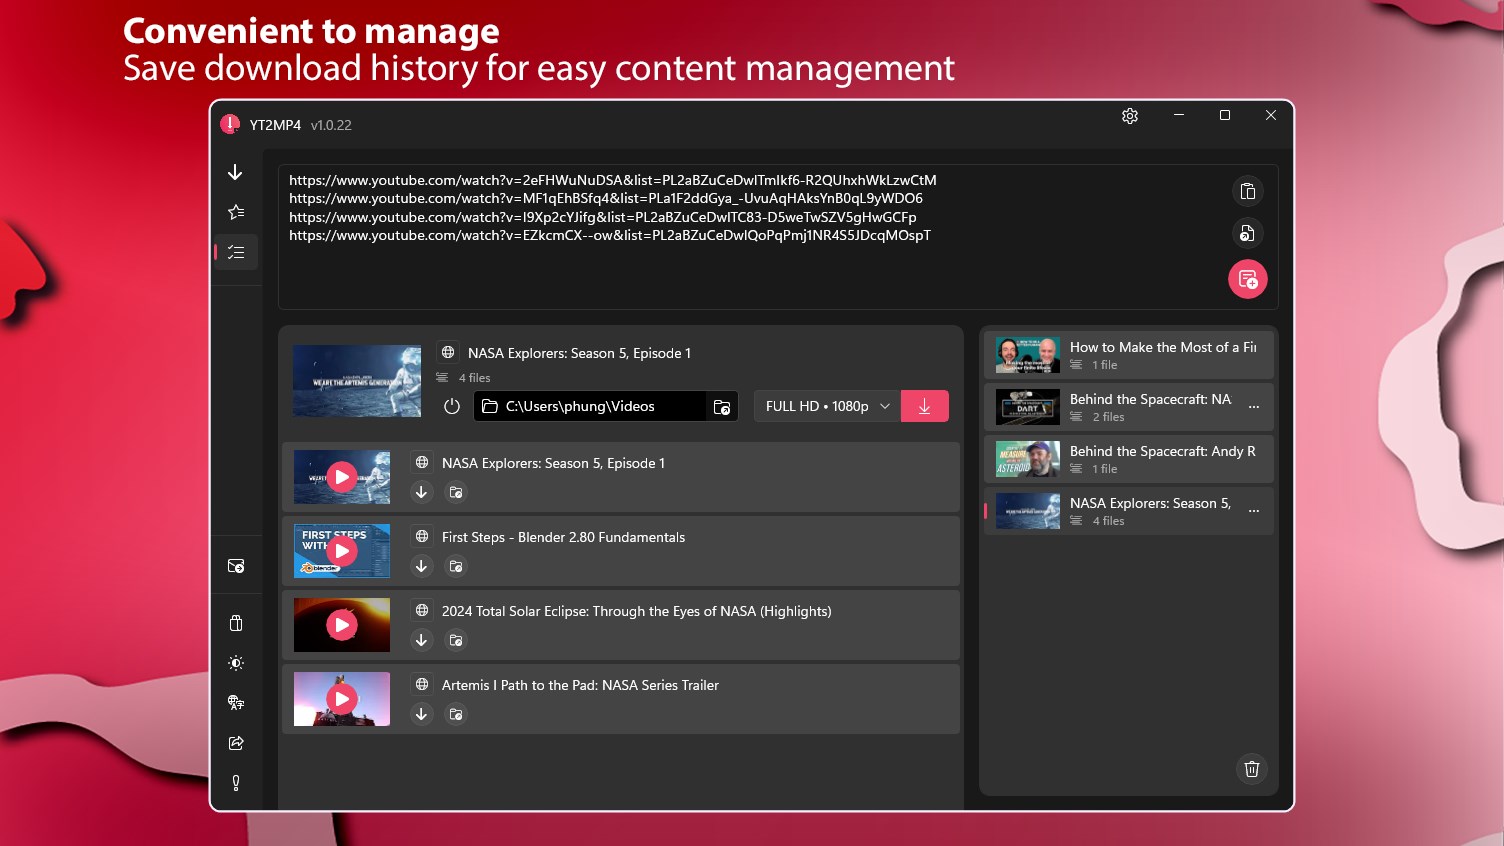Click the title "First Steps - Blender 2.80 Fundamentals"
This screenshot has width=1504, height=846.
[x=563, y=537]
